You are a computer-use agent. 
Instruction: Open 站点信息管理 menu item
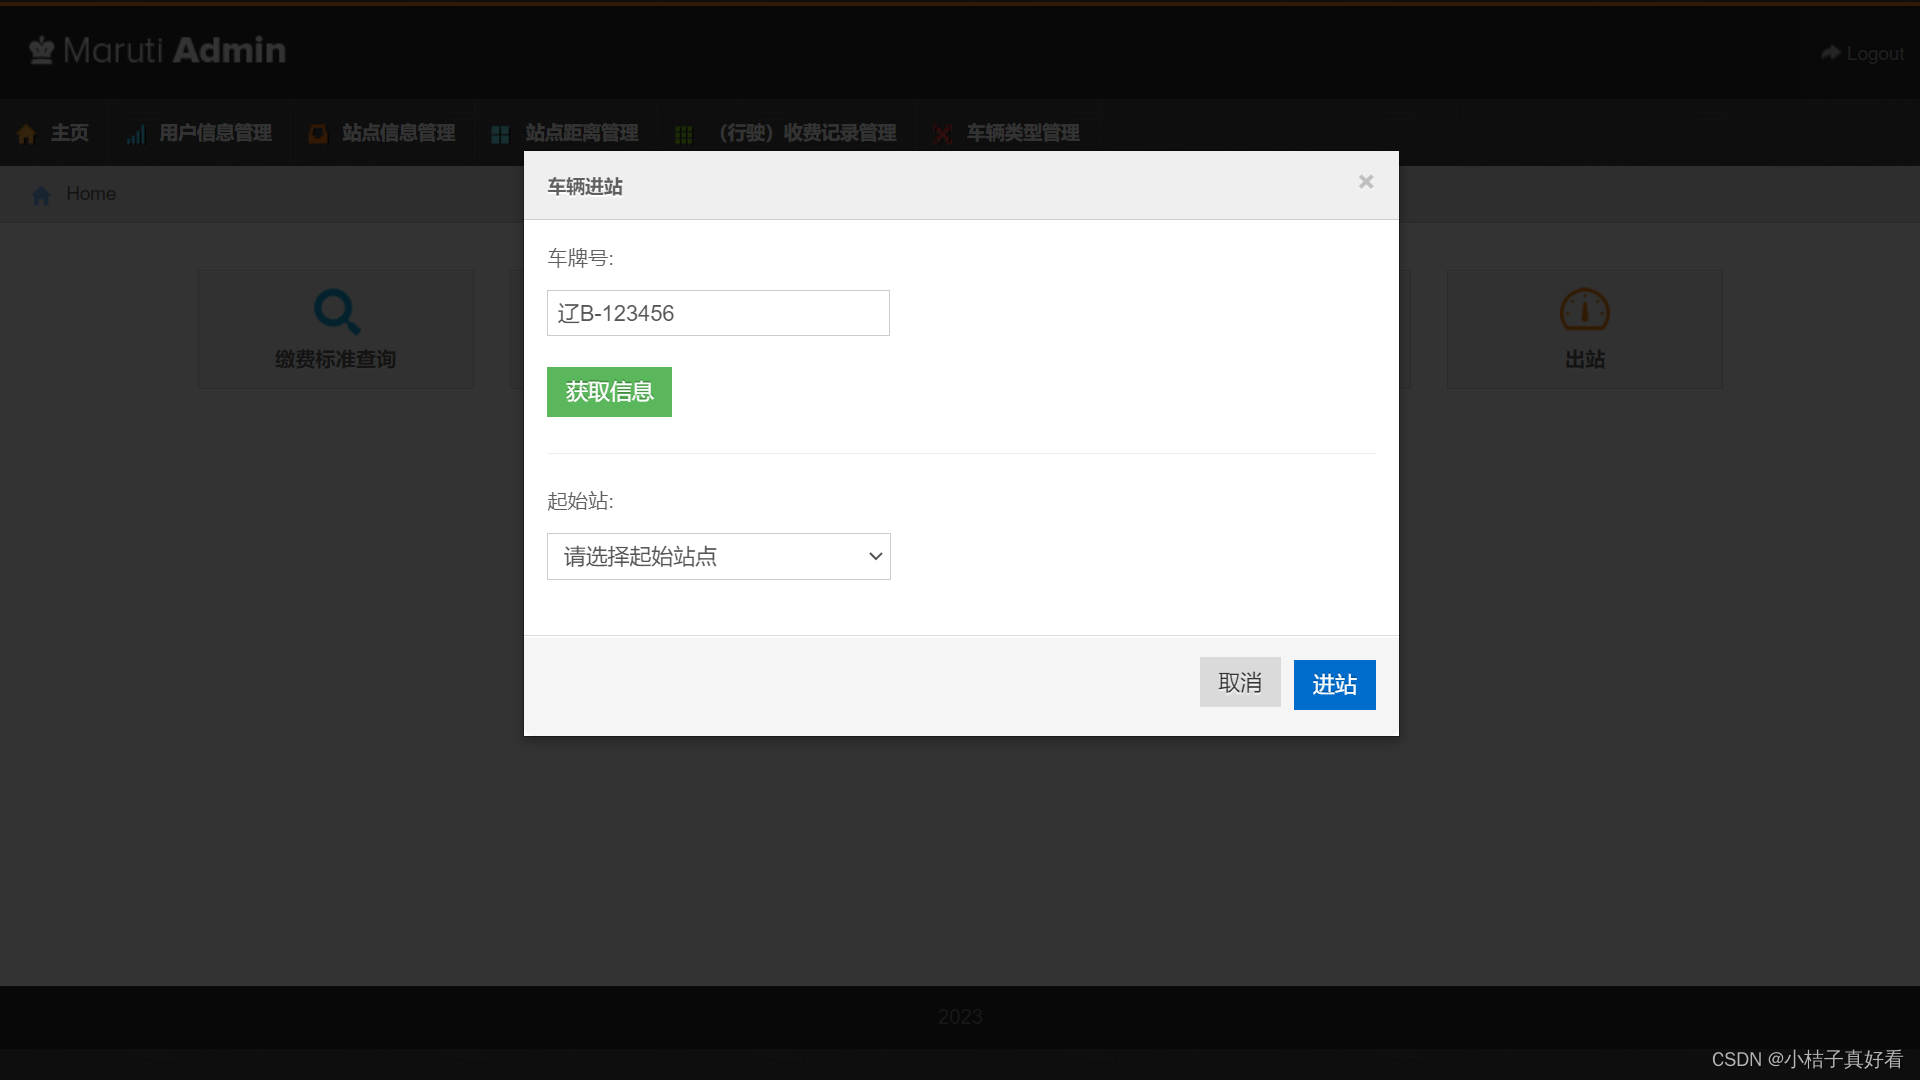point(382,133)
